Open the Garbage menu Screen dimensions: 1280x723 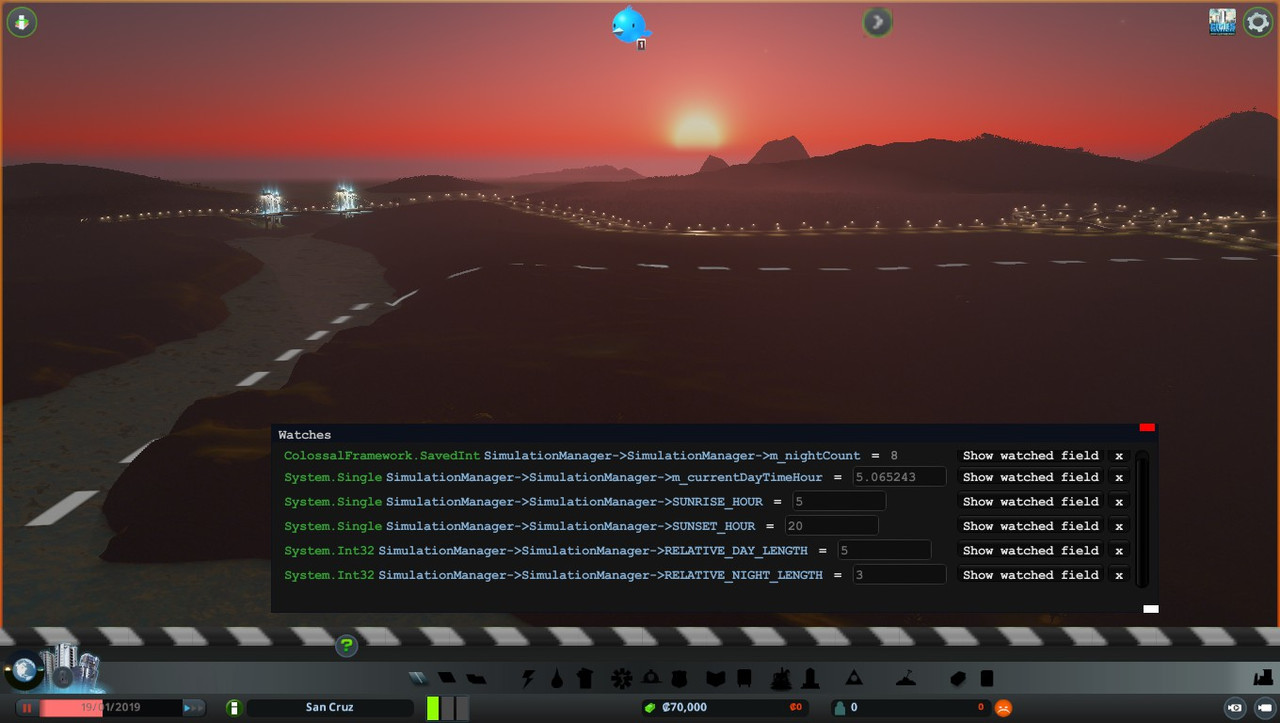click(586, 679)
